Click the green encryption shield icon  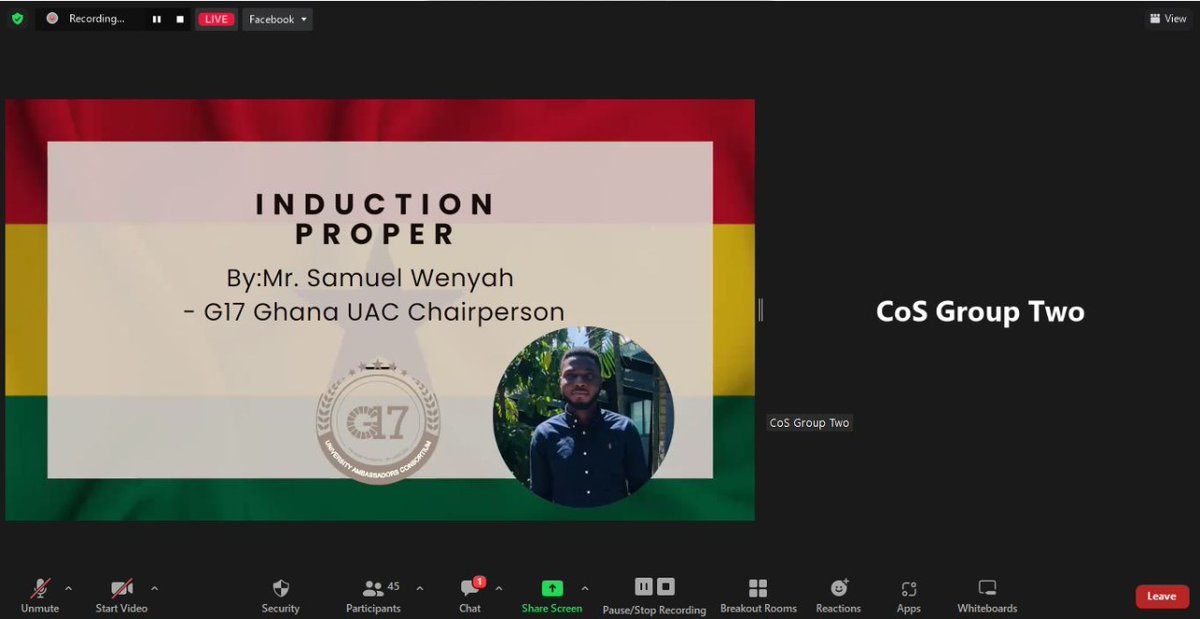pyautogui.click(x=17, y=19)
